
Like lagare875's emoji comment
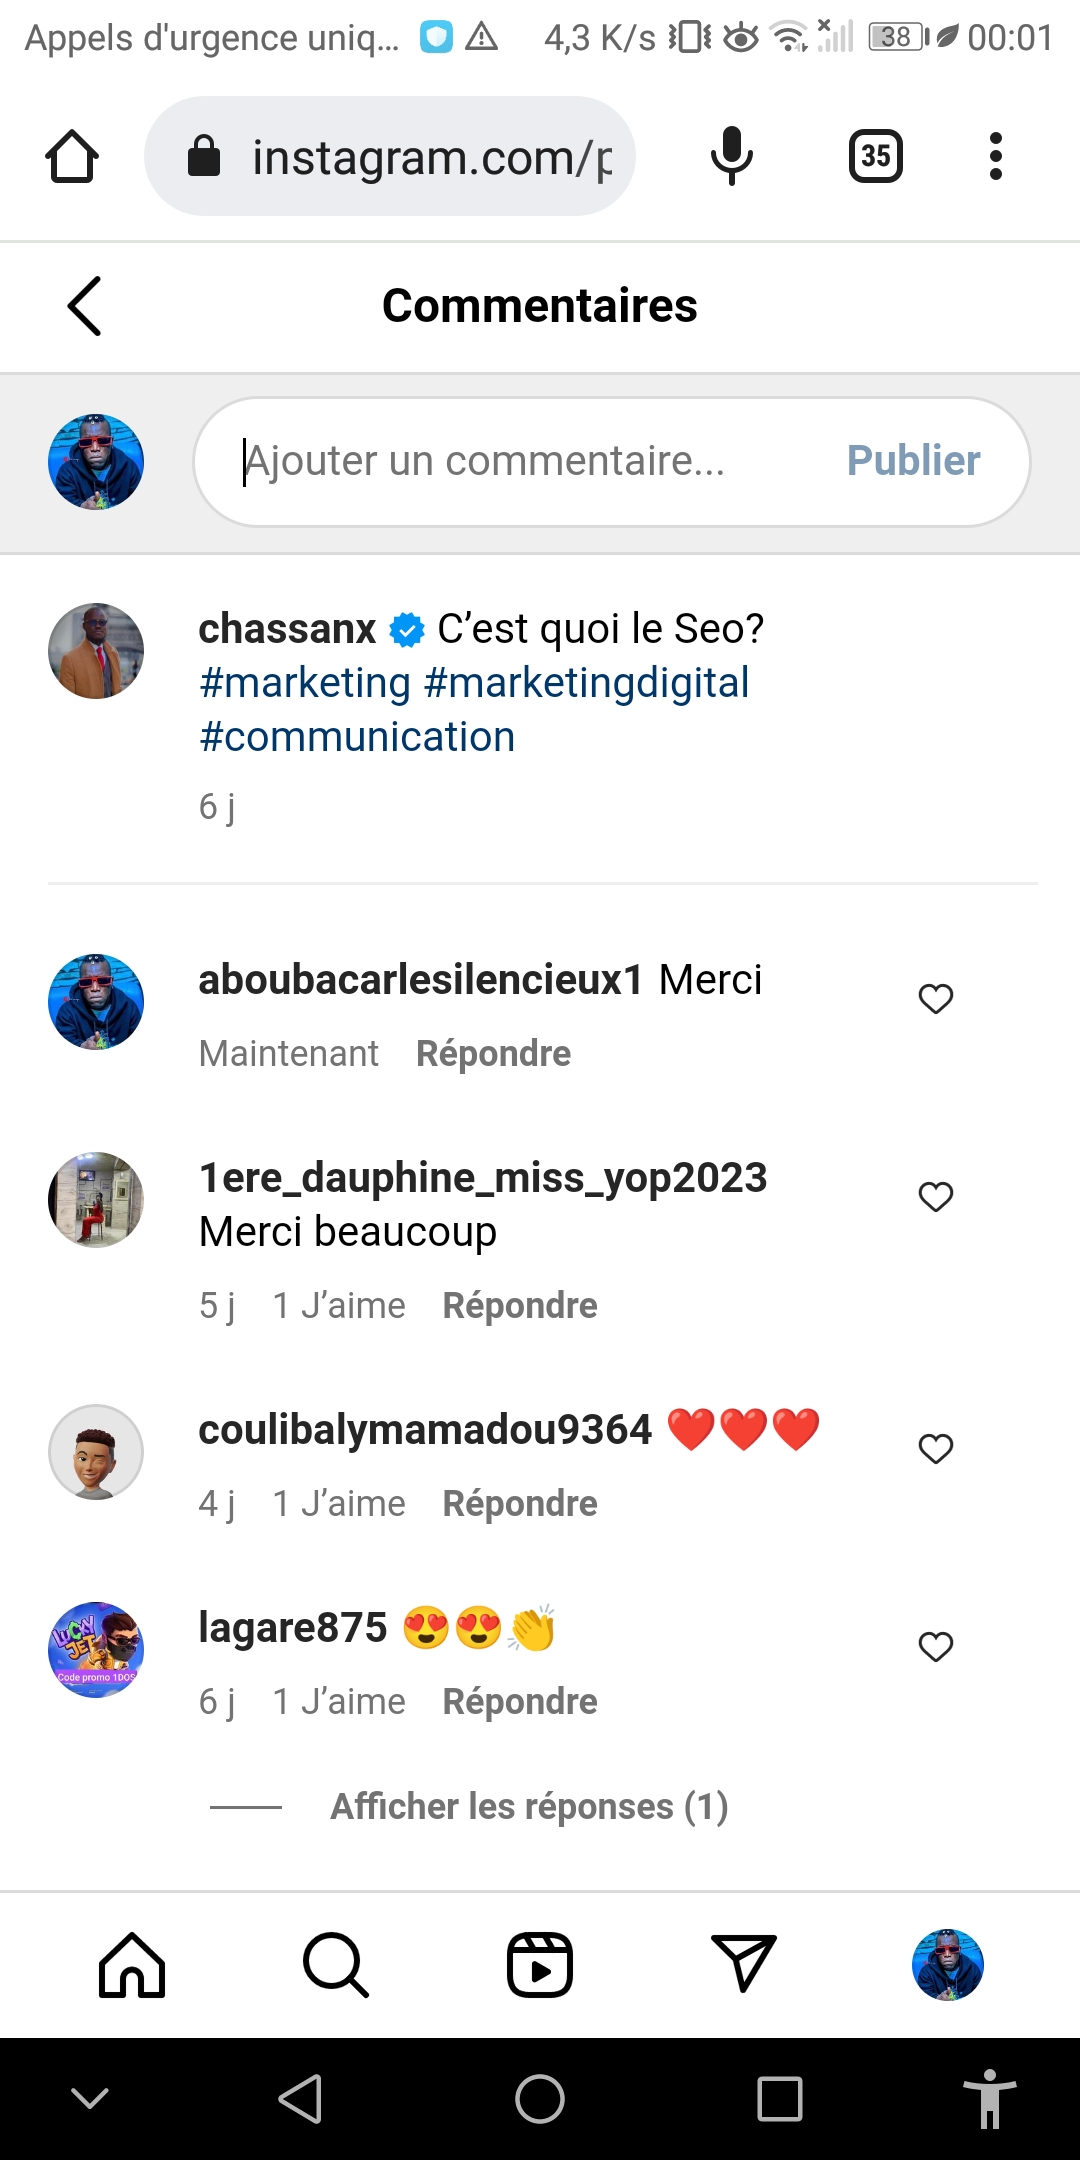(936, 1646)
